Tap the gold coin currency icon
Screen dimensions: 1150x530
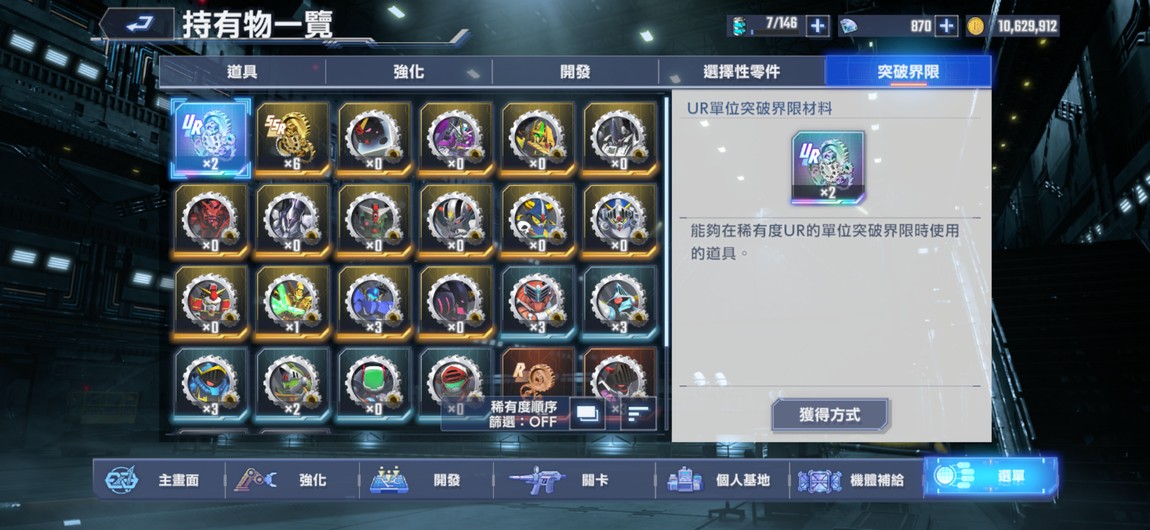coord(975,26)
